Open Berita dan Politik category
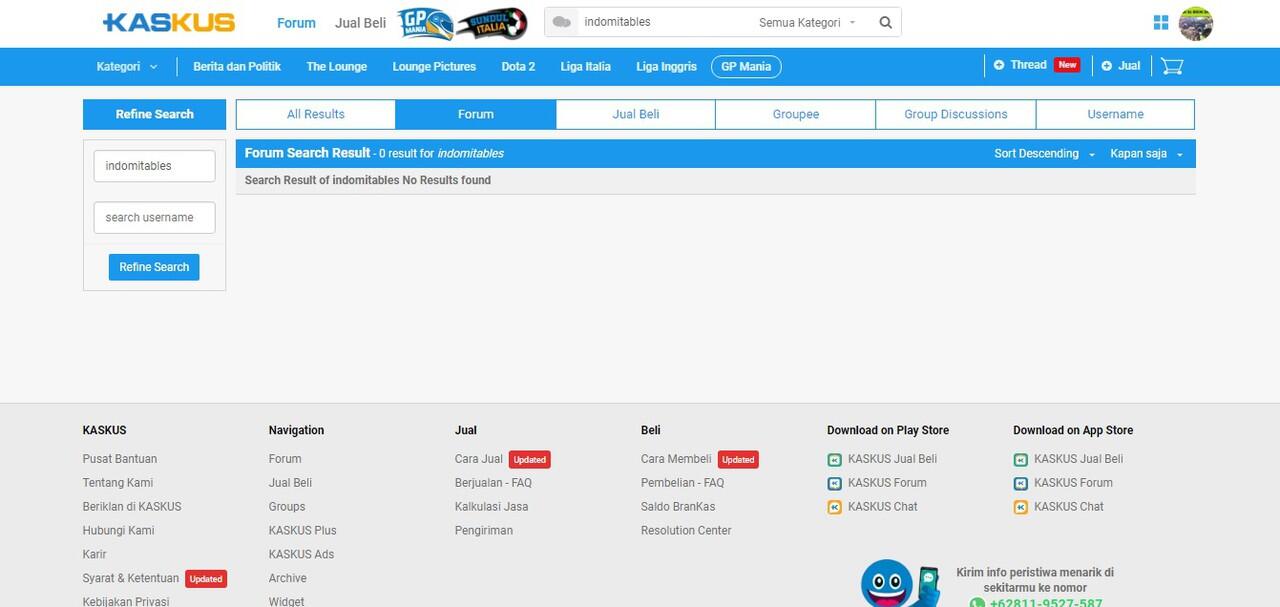 click(x=237, y=67)
